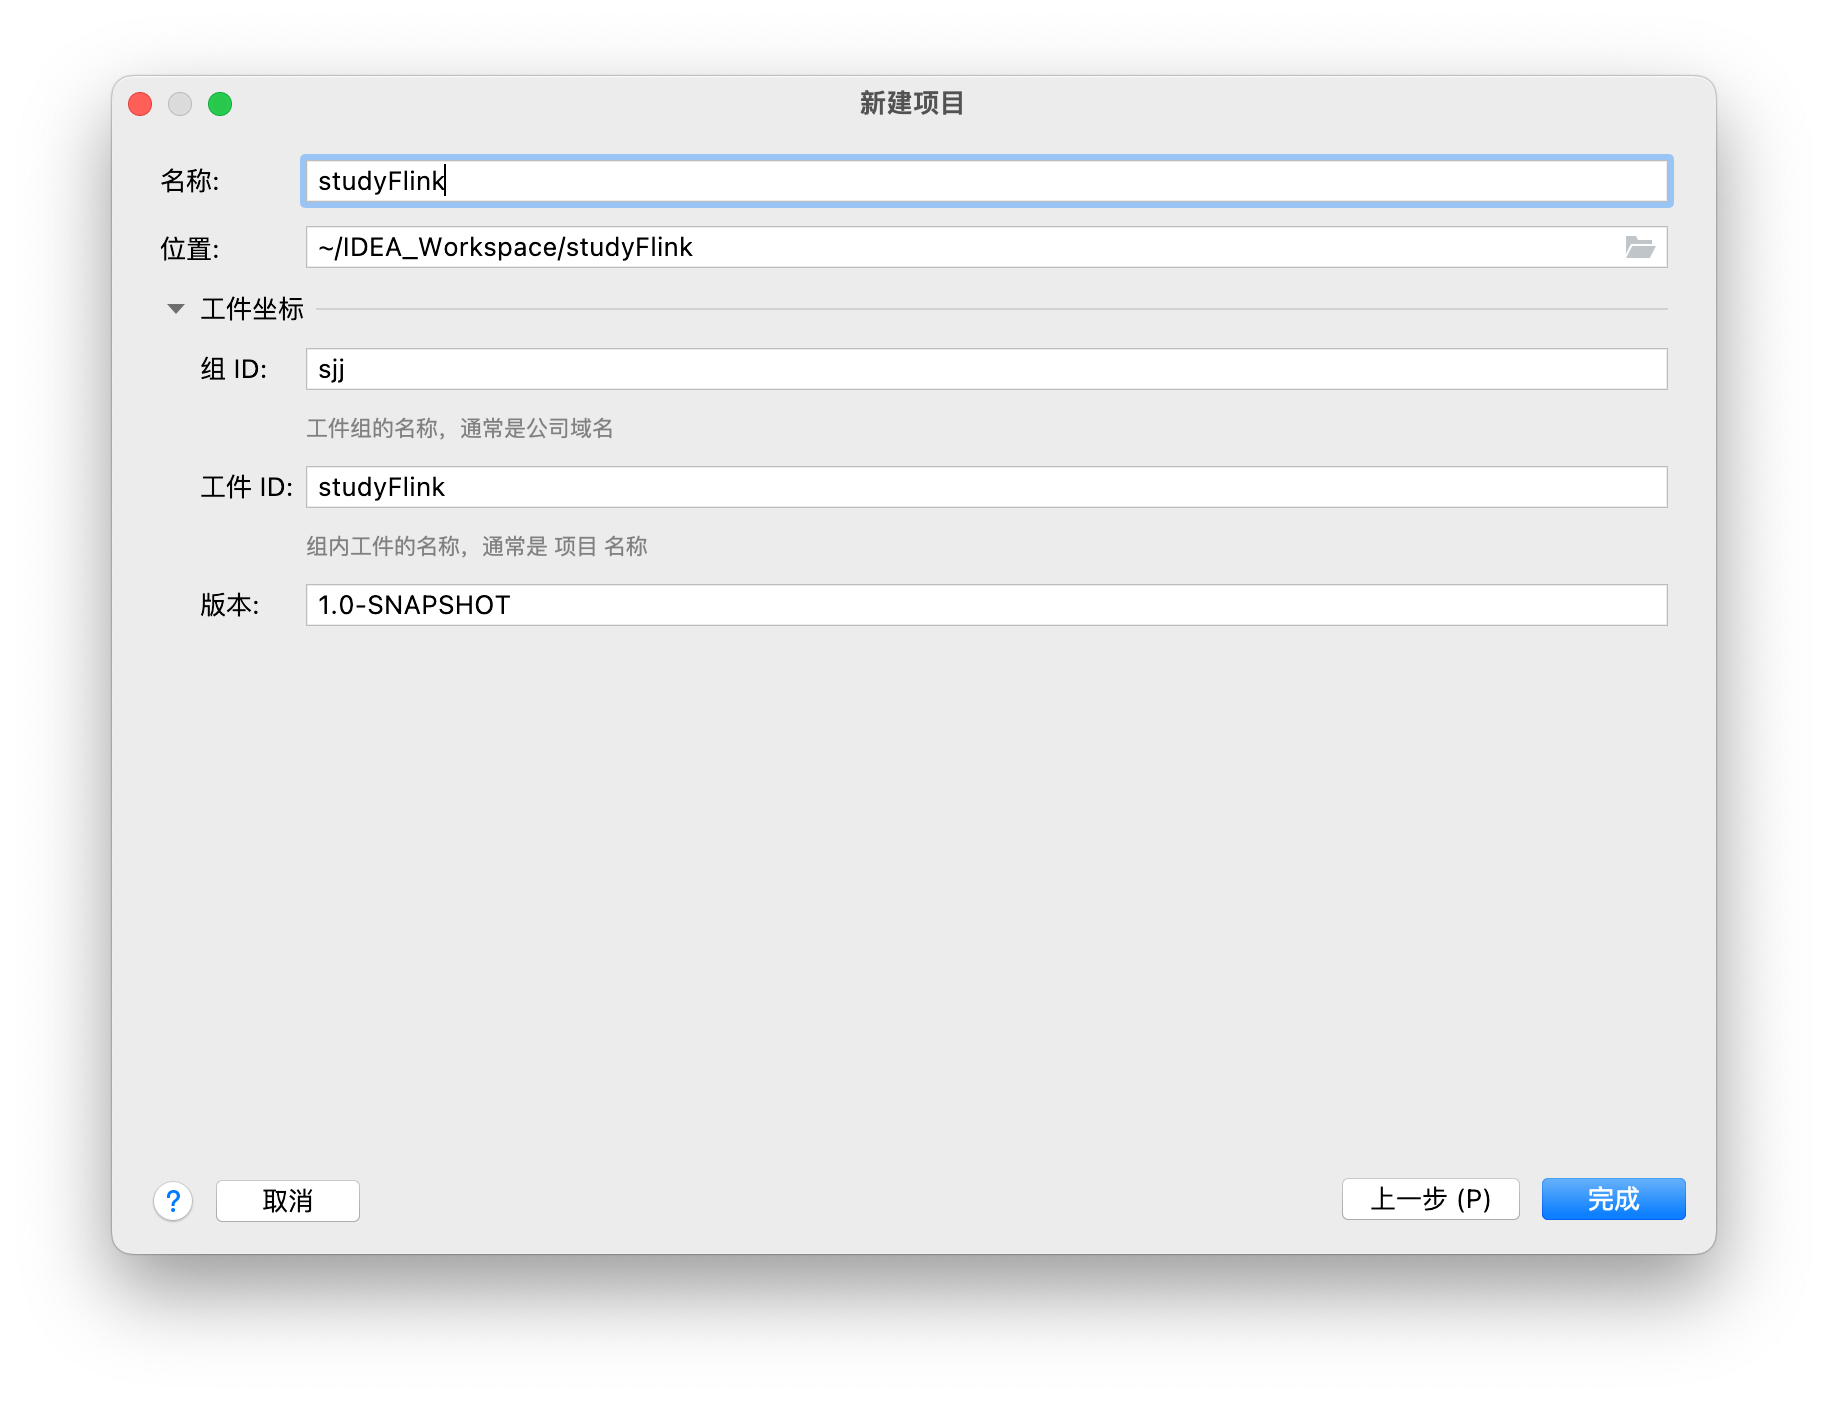This screenshot has height=1402, width=1828.
Task: Click hint text 工件组的名称，通常是公司域名
Action: click(x=460, y=428)
